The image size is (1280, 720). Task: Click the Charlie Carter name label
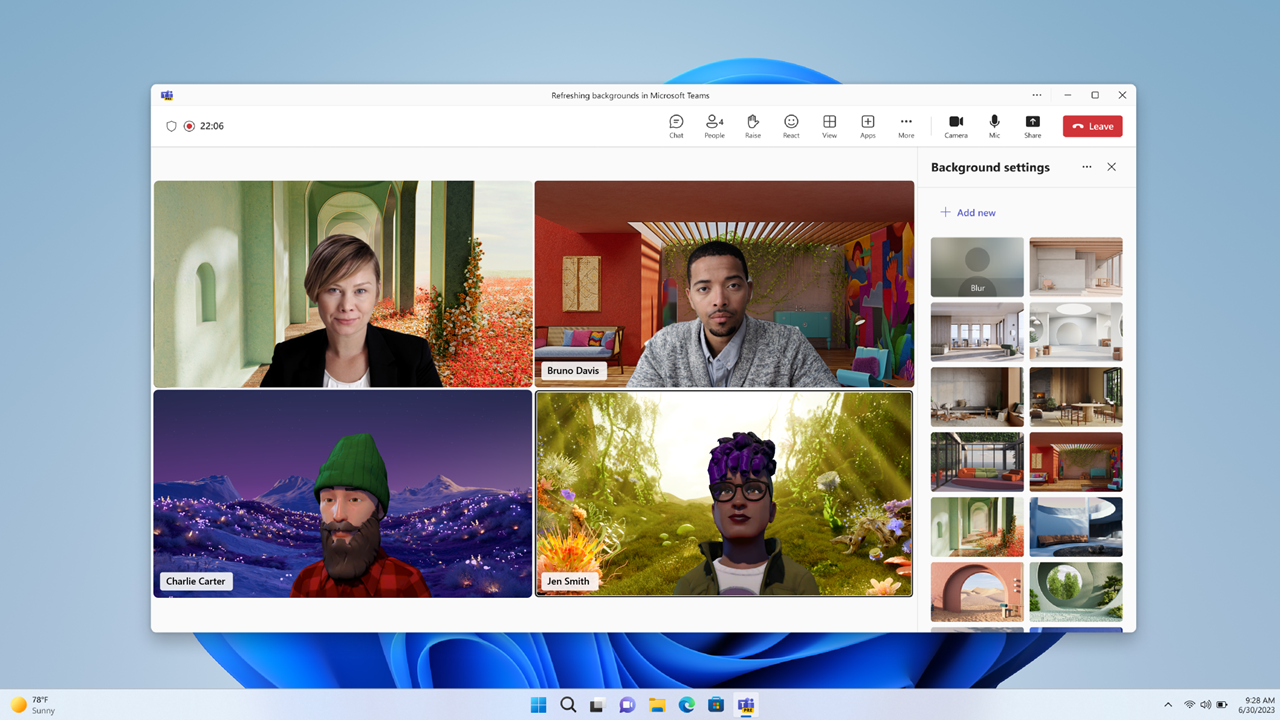[196, 581]
